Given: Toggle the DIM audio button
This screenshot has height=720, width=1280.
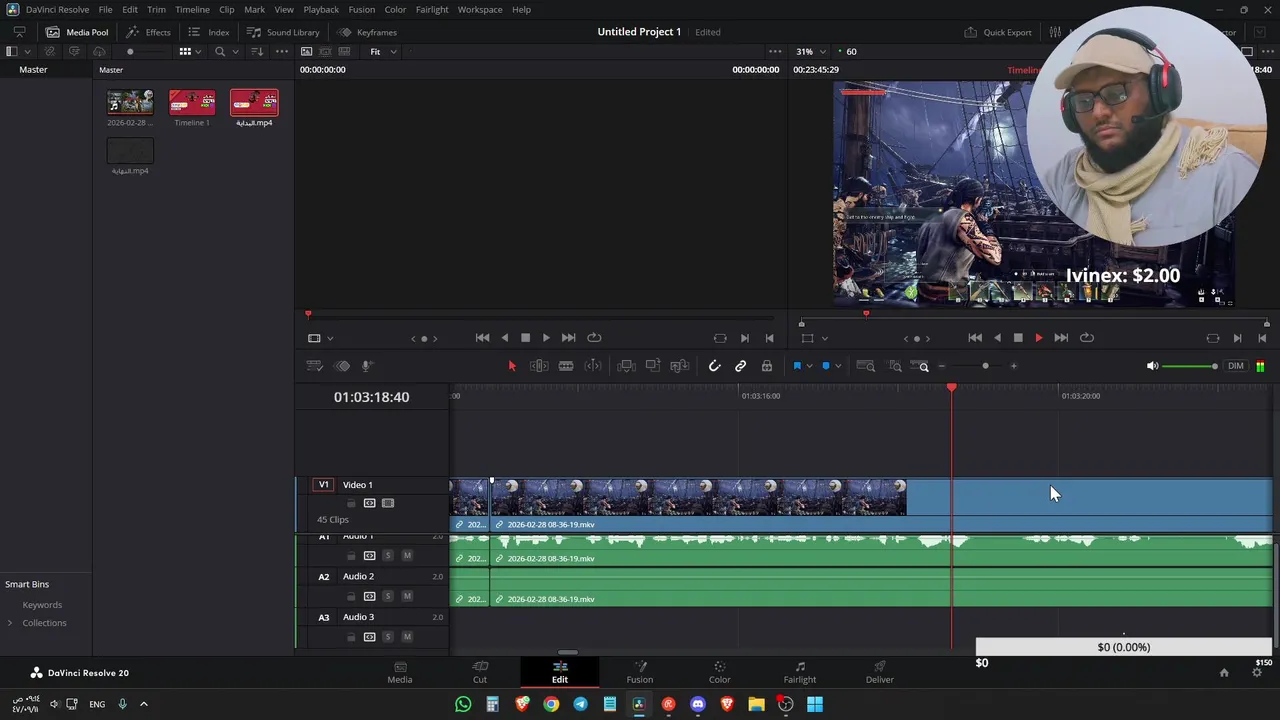Looking at the screenshot, I should click(1236, 366).
